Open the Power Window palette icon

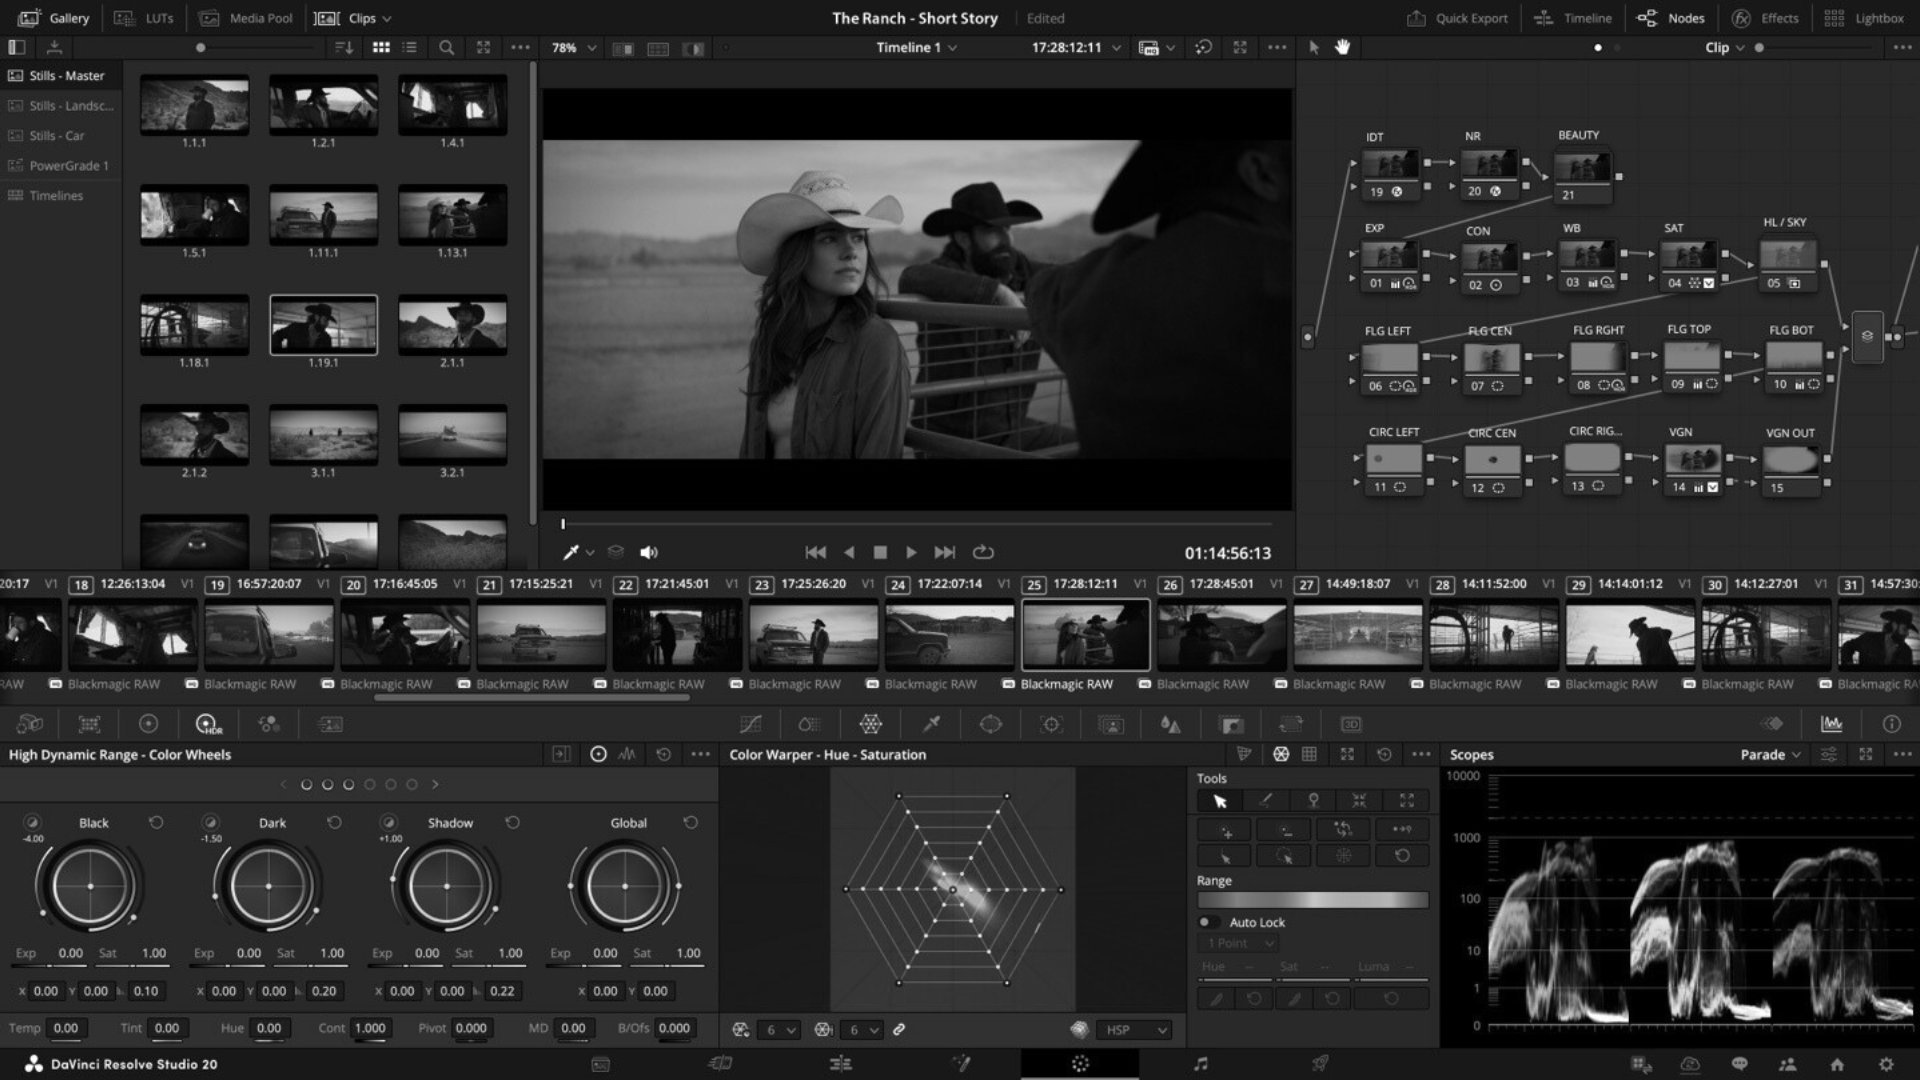tap(990, 724)
